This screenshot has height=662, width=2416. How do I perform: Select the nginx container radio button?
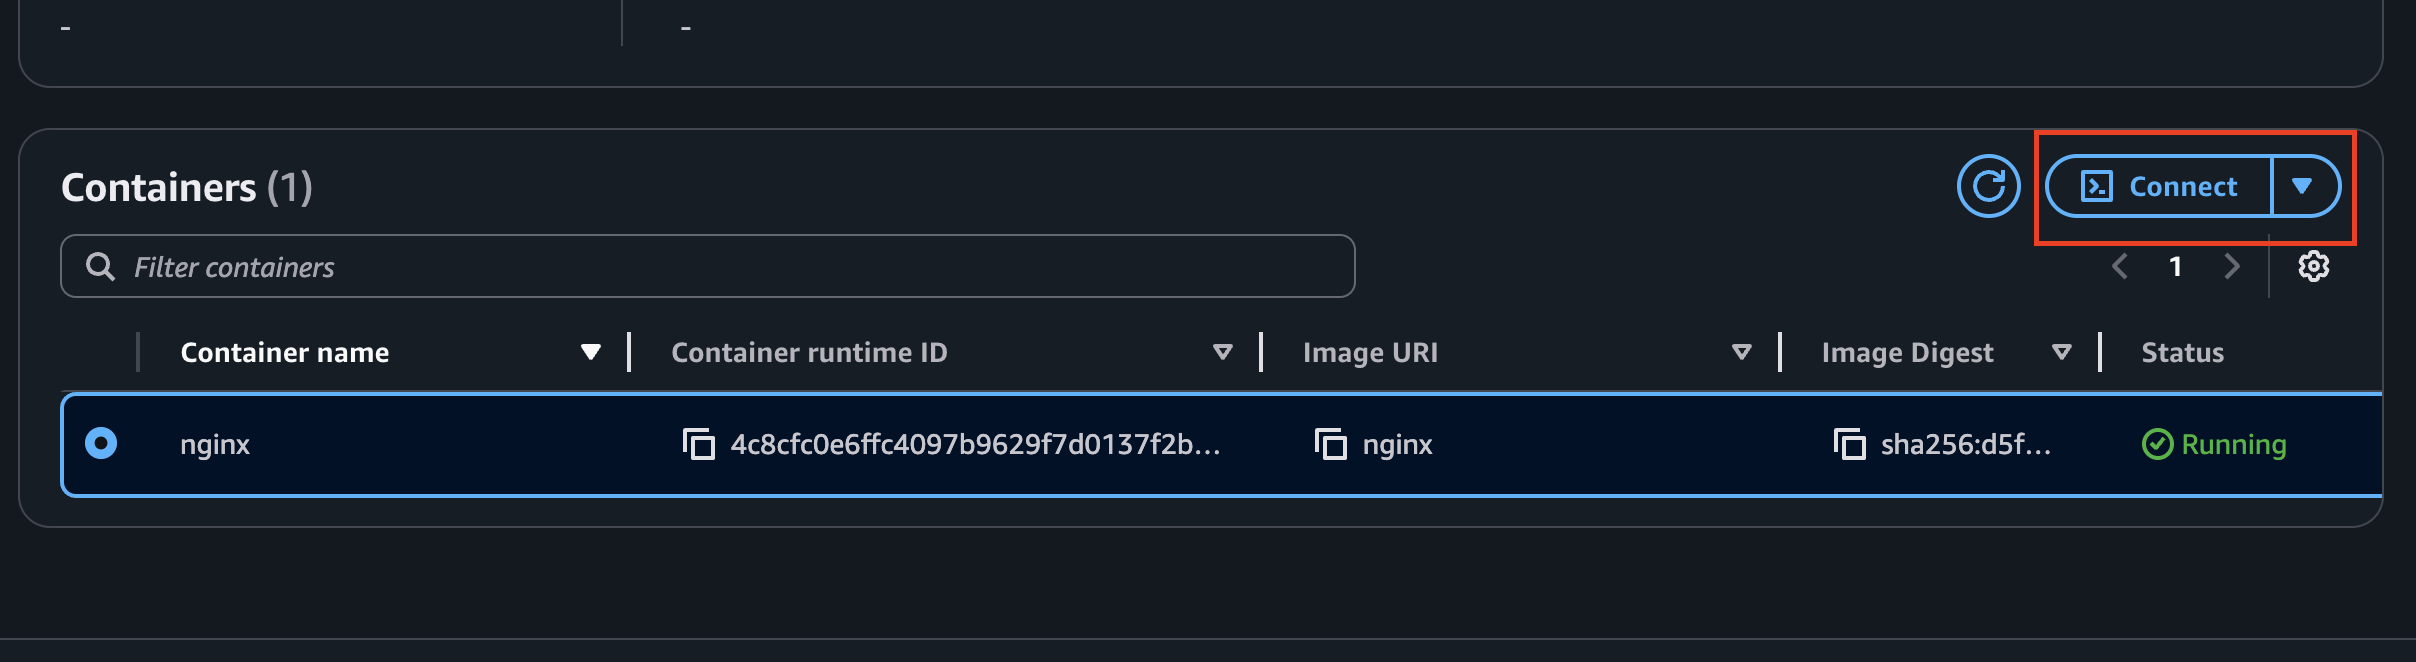[101, 443]
